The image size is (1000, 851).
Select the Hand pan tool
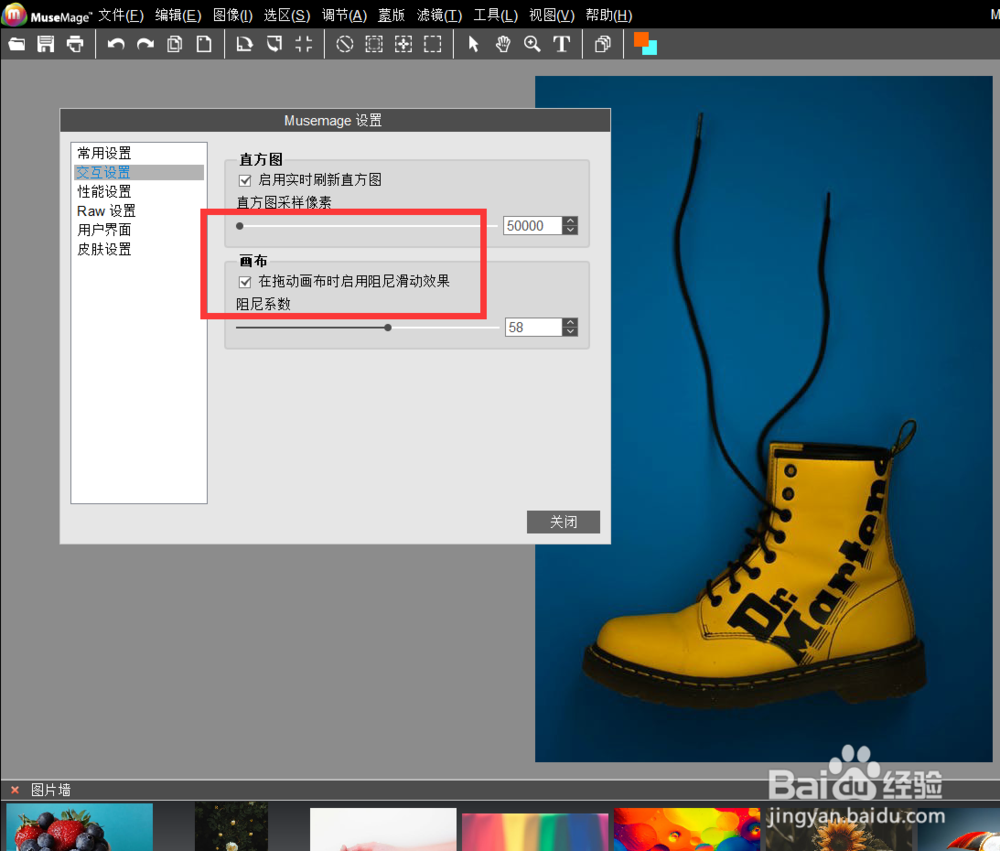coord(503,44)
